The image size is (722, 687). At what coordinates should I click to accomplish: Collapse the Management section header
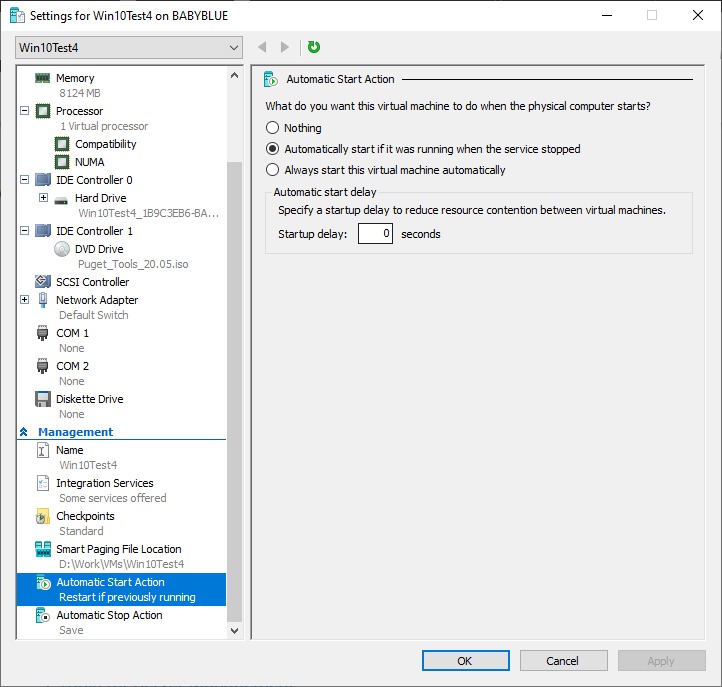[x=23, y=432]
